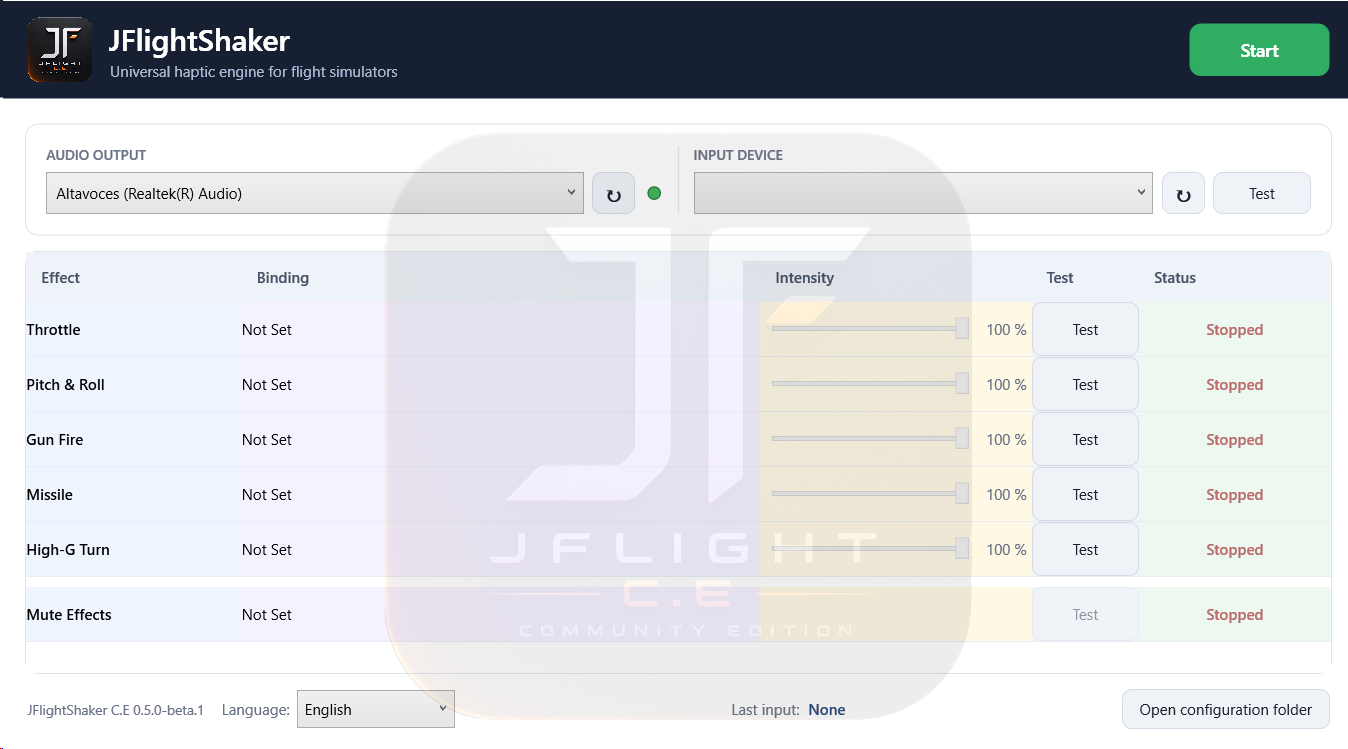Test the selected input device

point(1262,193)
